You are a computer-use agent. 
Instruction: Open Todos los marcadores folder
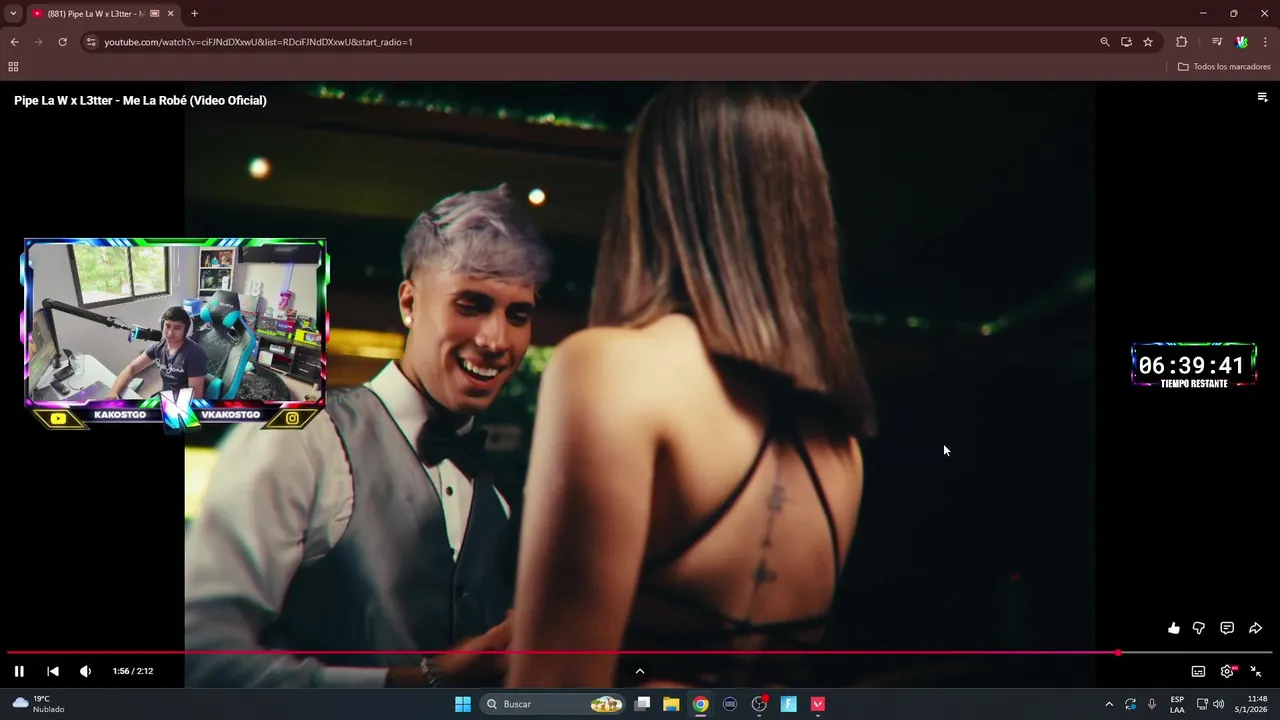pyautogui.click(x=1224, y=67)
